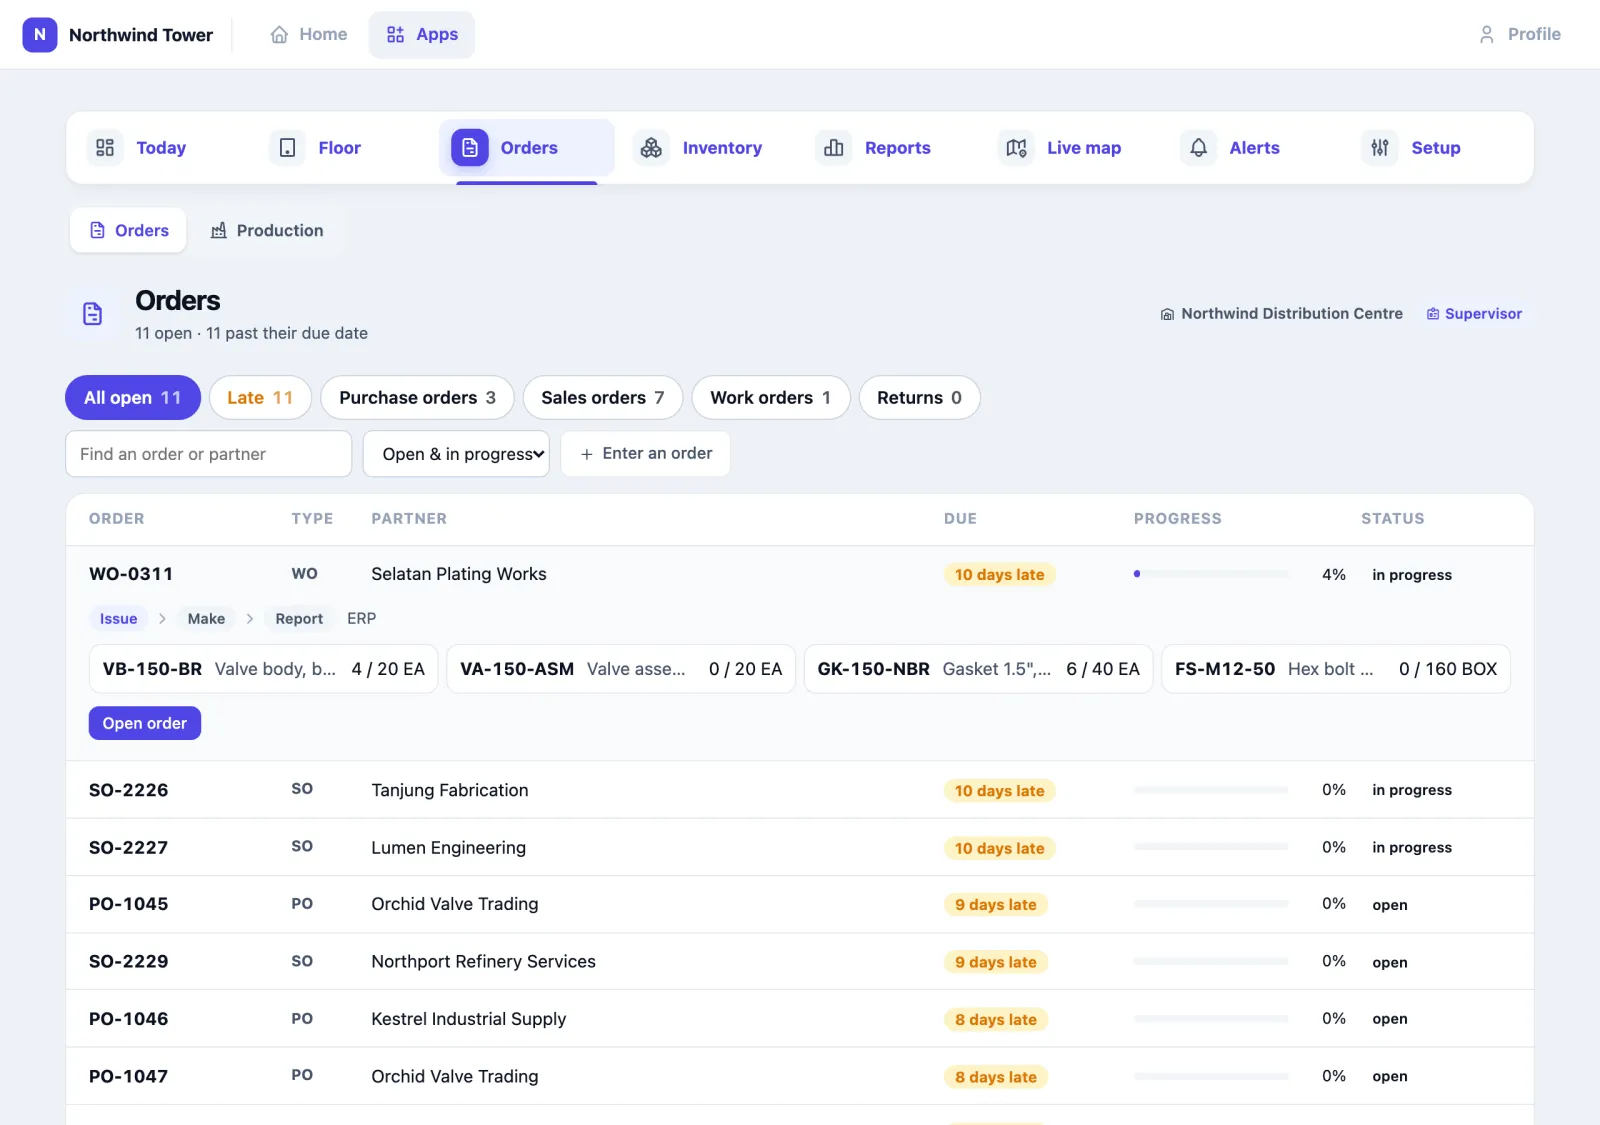Viewport: 1600px width, 1125px height.
Task: Collapse the WO-0311 order row
Action: pyautogui.click(x=799, y=575)
